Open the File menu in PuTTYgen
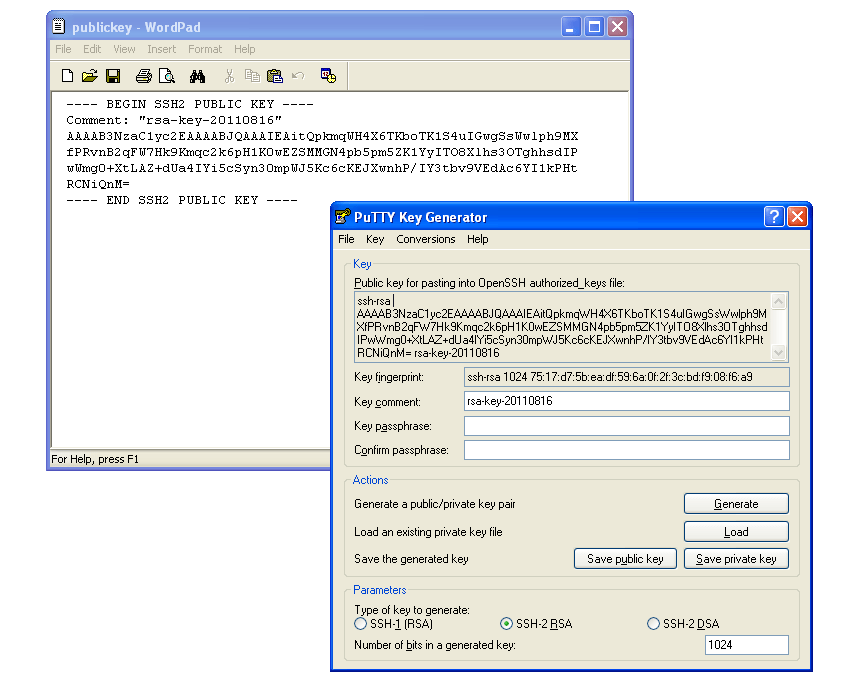 pyautogui.click(x=346, y=239)
